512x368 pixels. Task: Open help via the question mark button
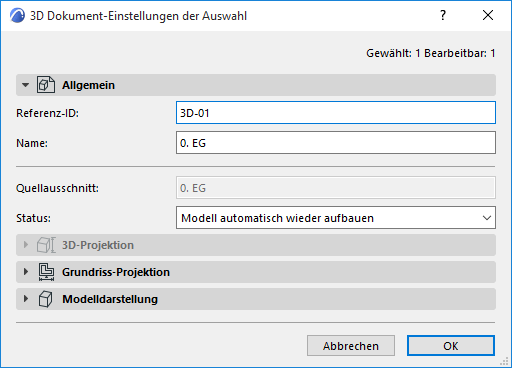tap(443, 15)
